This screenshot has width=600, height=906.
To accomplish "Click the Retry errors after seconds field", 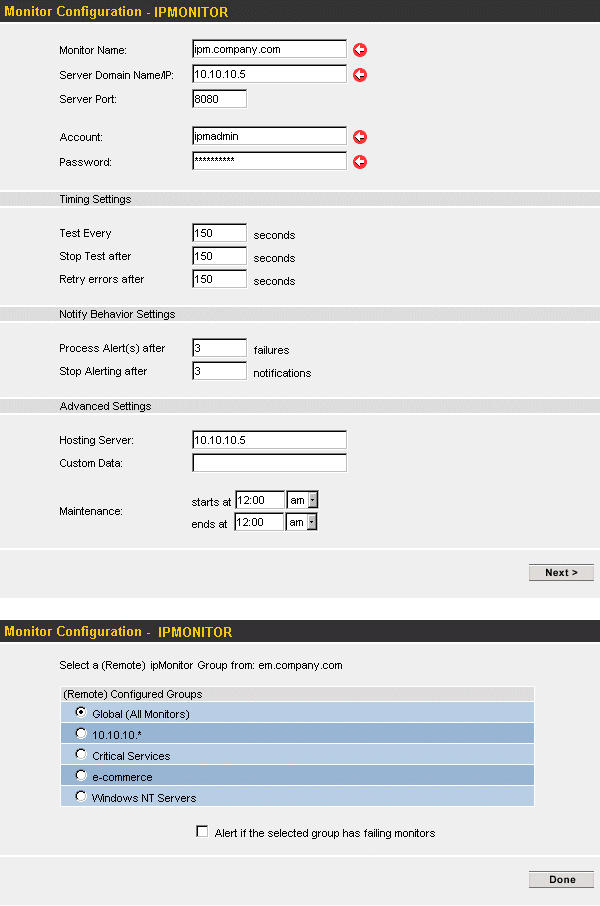I will (x=220, y=279).
